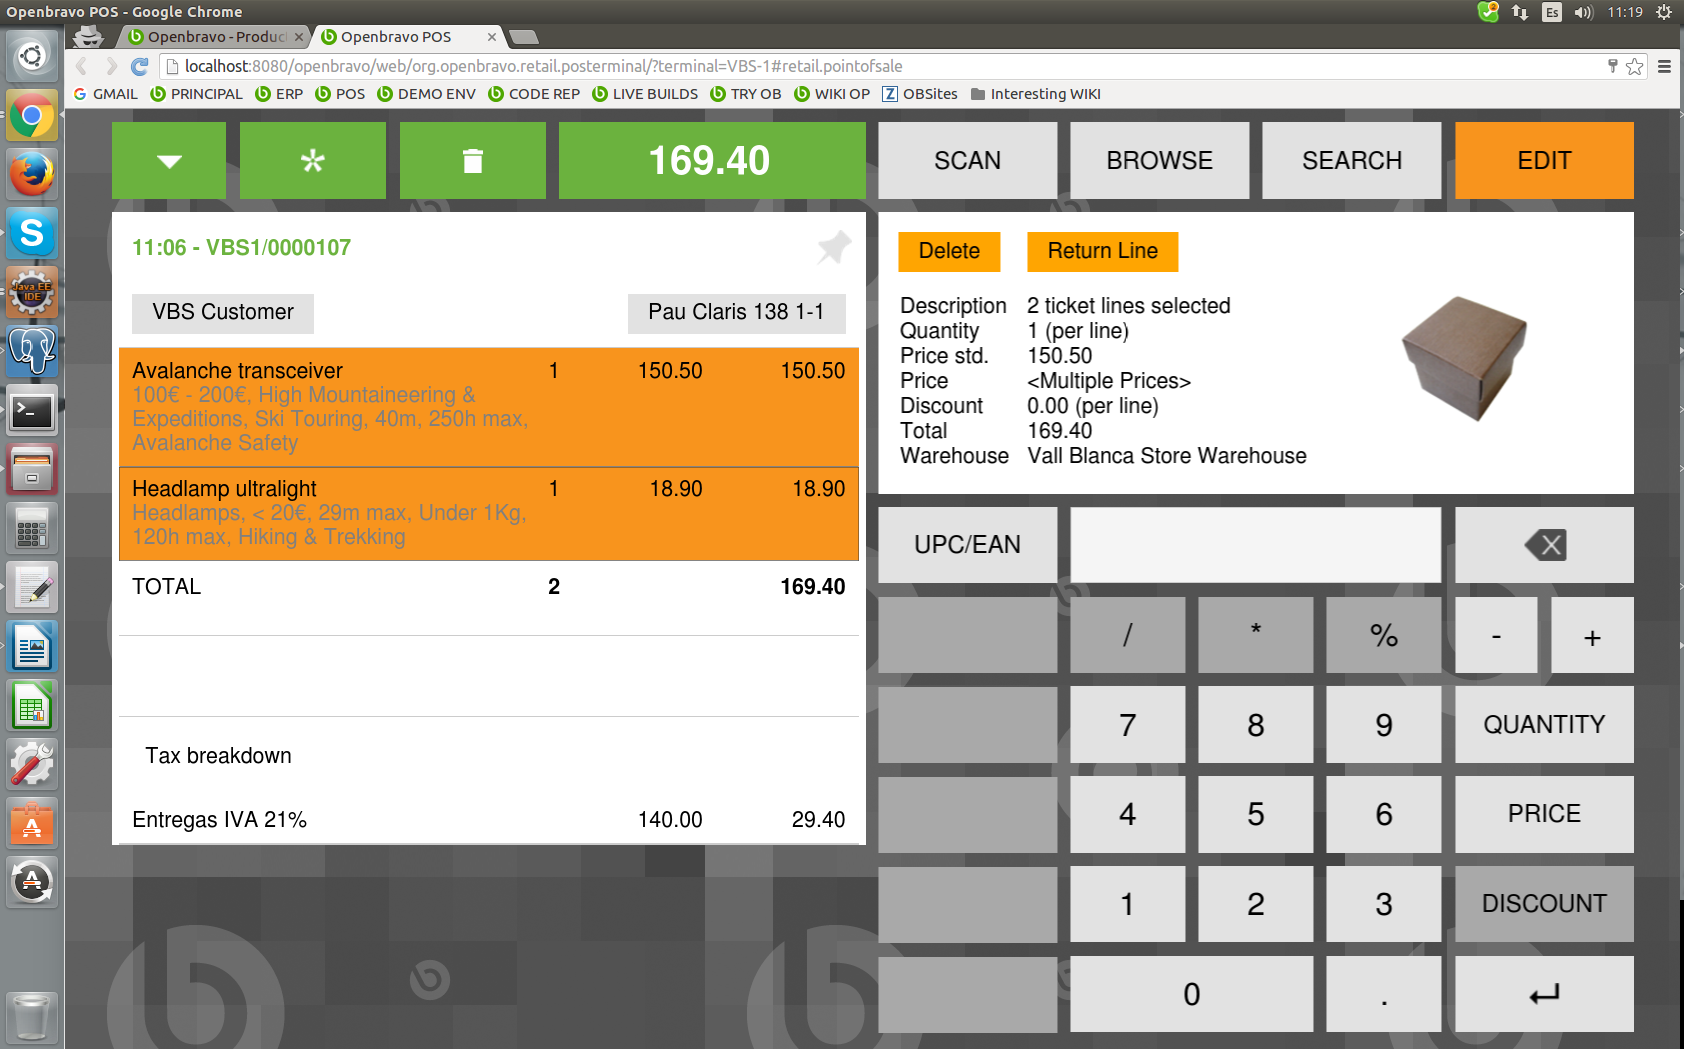This screenshot has height=1049, width=1684.
Task: Click the trash can delete ticket icon
Action: point(472,161)
